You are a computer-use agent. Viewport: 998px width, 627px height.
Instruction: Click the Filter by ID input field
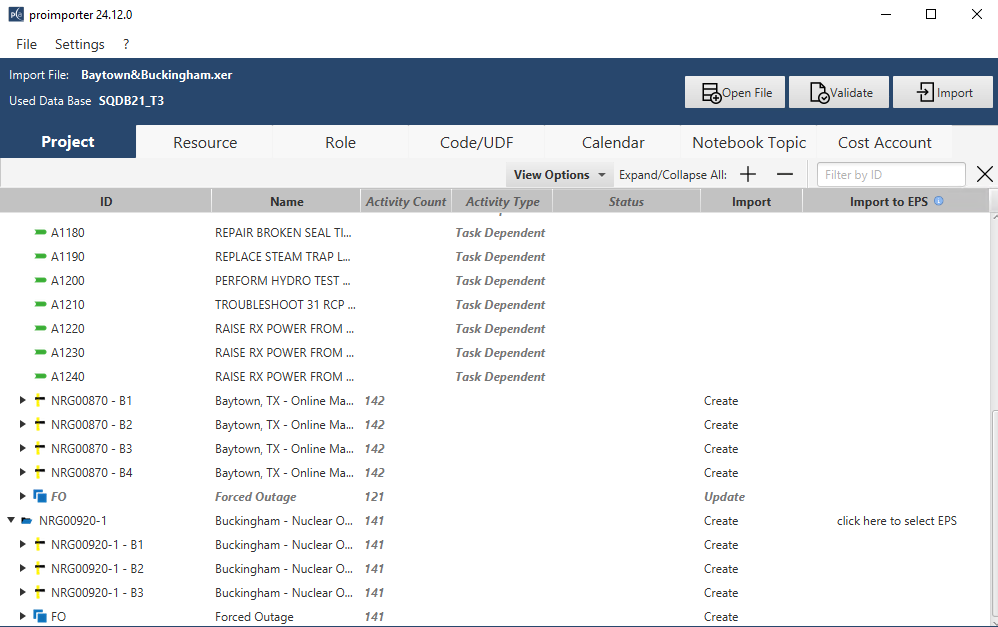pyautogui.click(x=890, y=175)
